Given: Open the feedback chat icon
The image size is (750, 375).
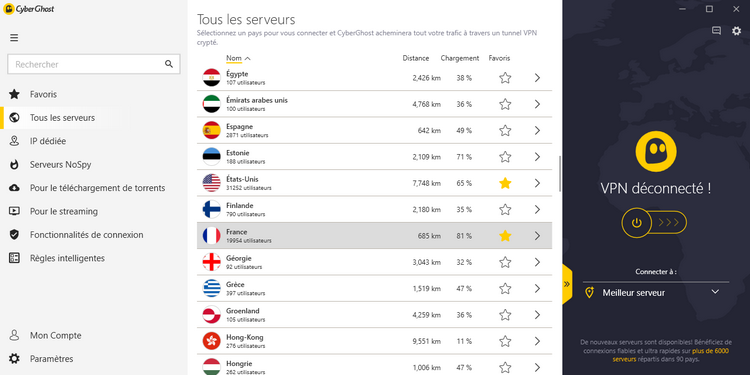Looking at the screenshot, I should [x=716, y=31].
